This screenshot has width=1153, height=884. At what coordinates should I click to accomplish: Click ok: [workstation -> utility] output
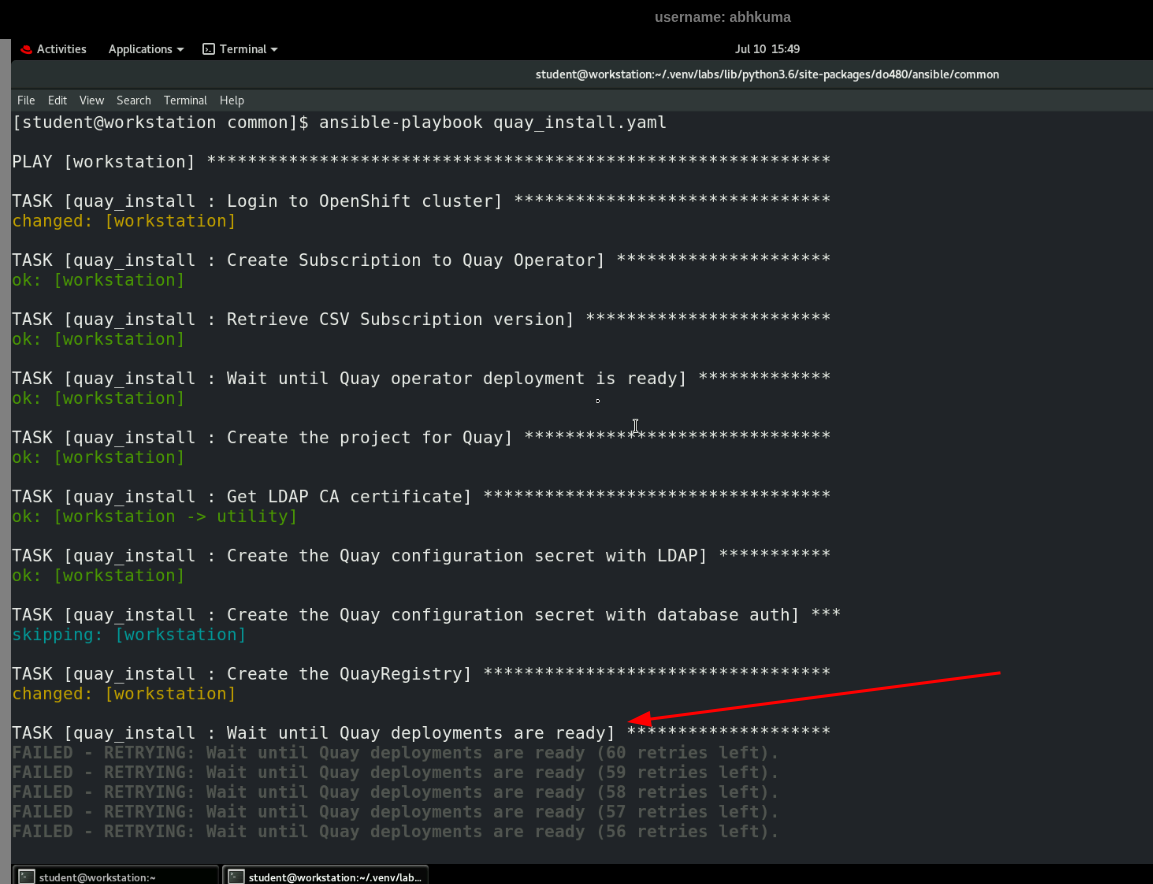click(x=154, y=516)
